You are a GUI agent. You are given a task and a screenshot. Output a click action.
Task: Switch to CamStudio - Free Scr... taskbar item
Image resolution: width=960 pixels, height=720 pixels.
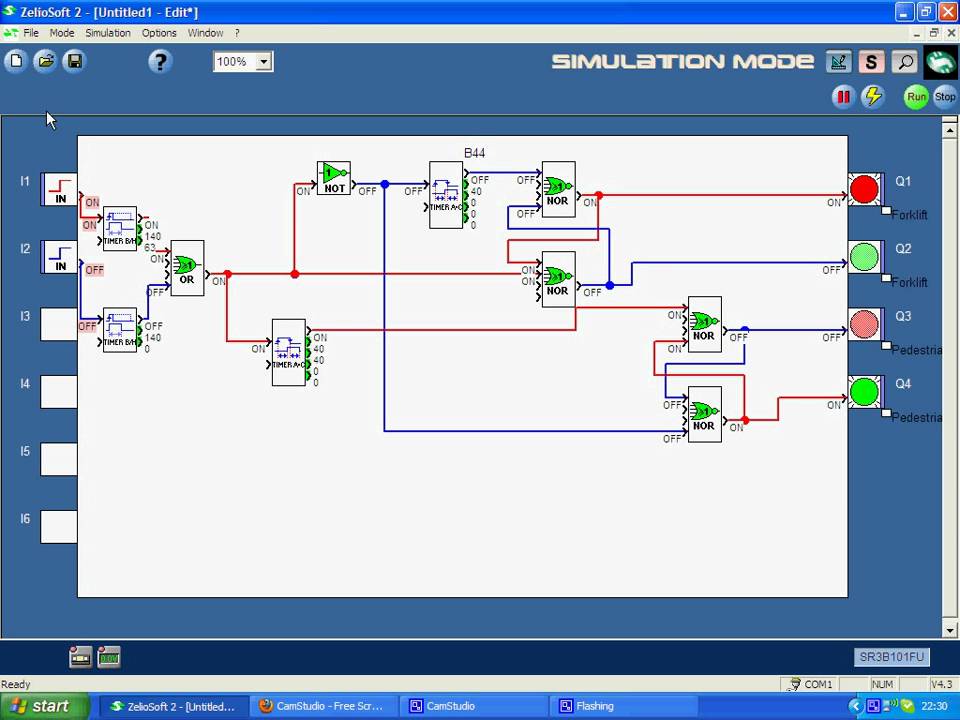(323, 707)
